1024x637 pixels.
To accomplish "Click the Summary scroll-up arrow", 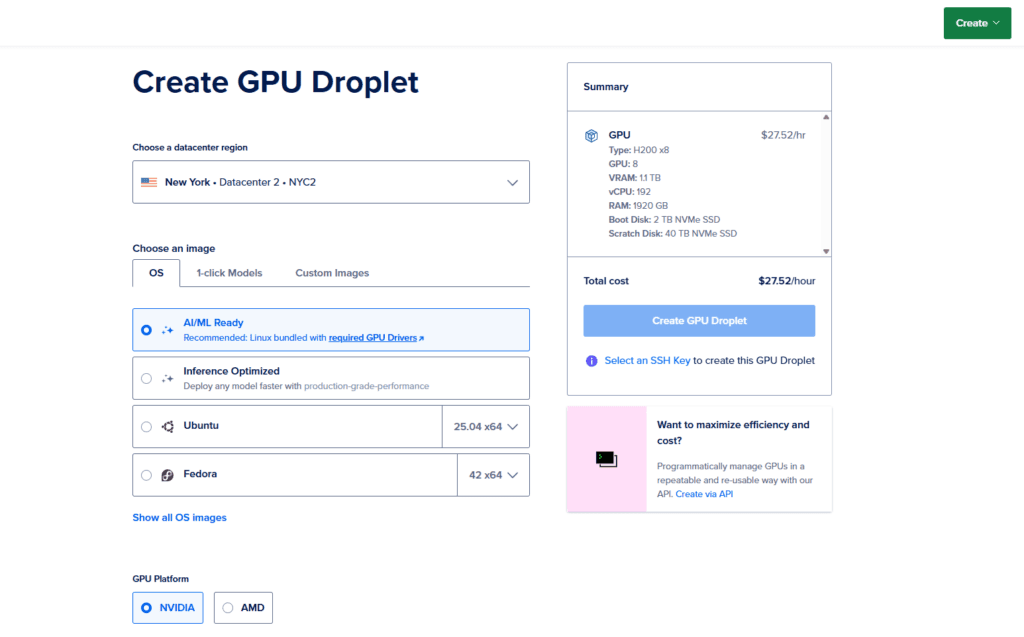I will 826,117.
